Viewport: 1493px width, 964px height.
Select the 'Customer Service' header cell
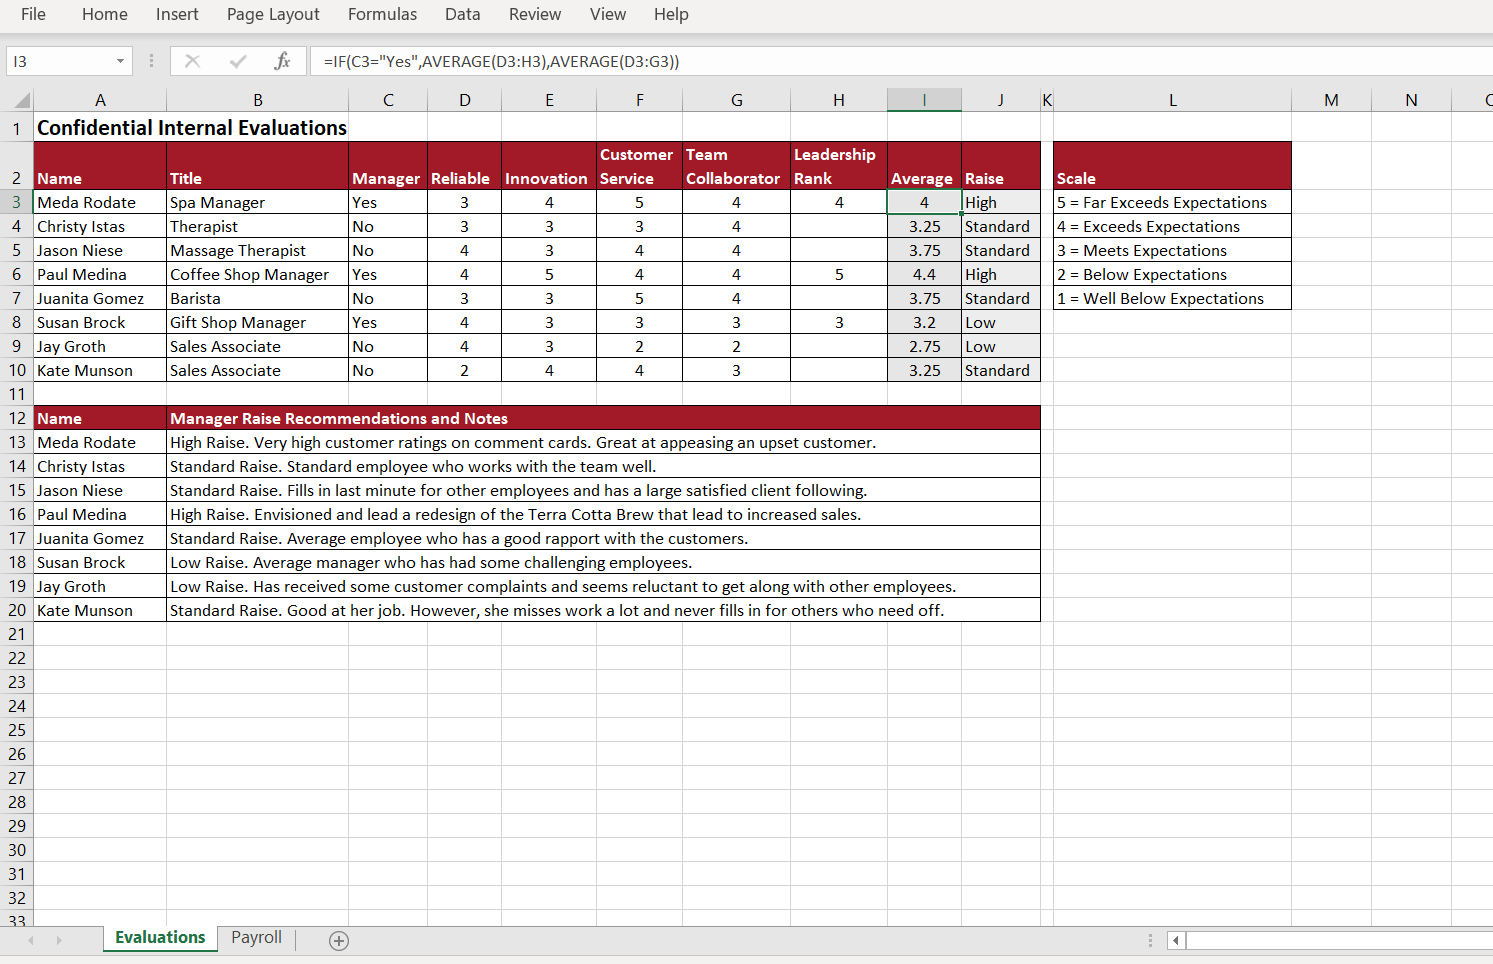click(x=639, y=166)
